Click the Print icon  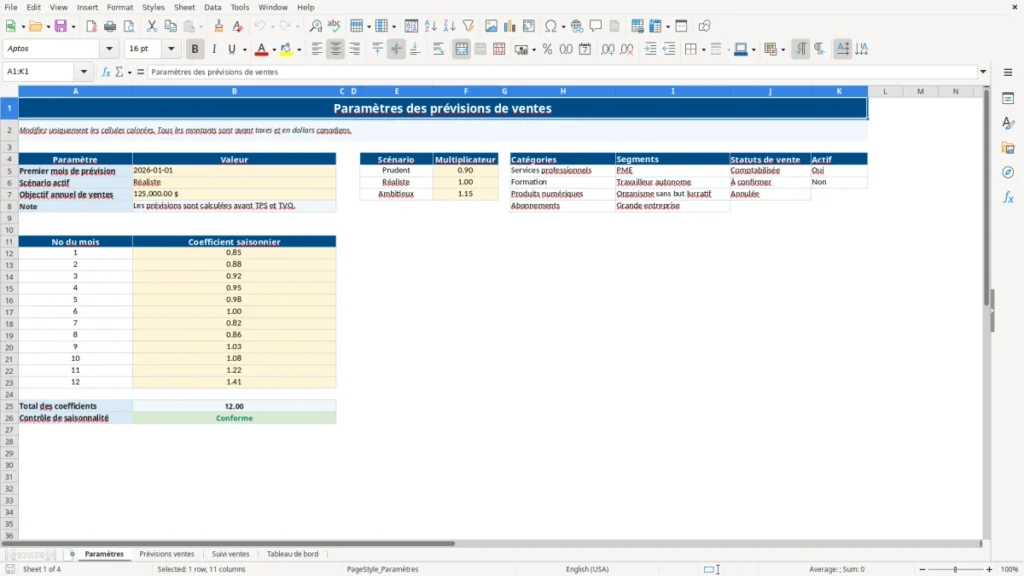[x=110, y=26]
